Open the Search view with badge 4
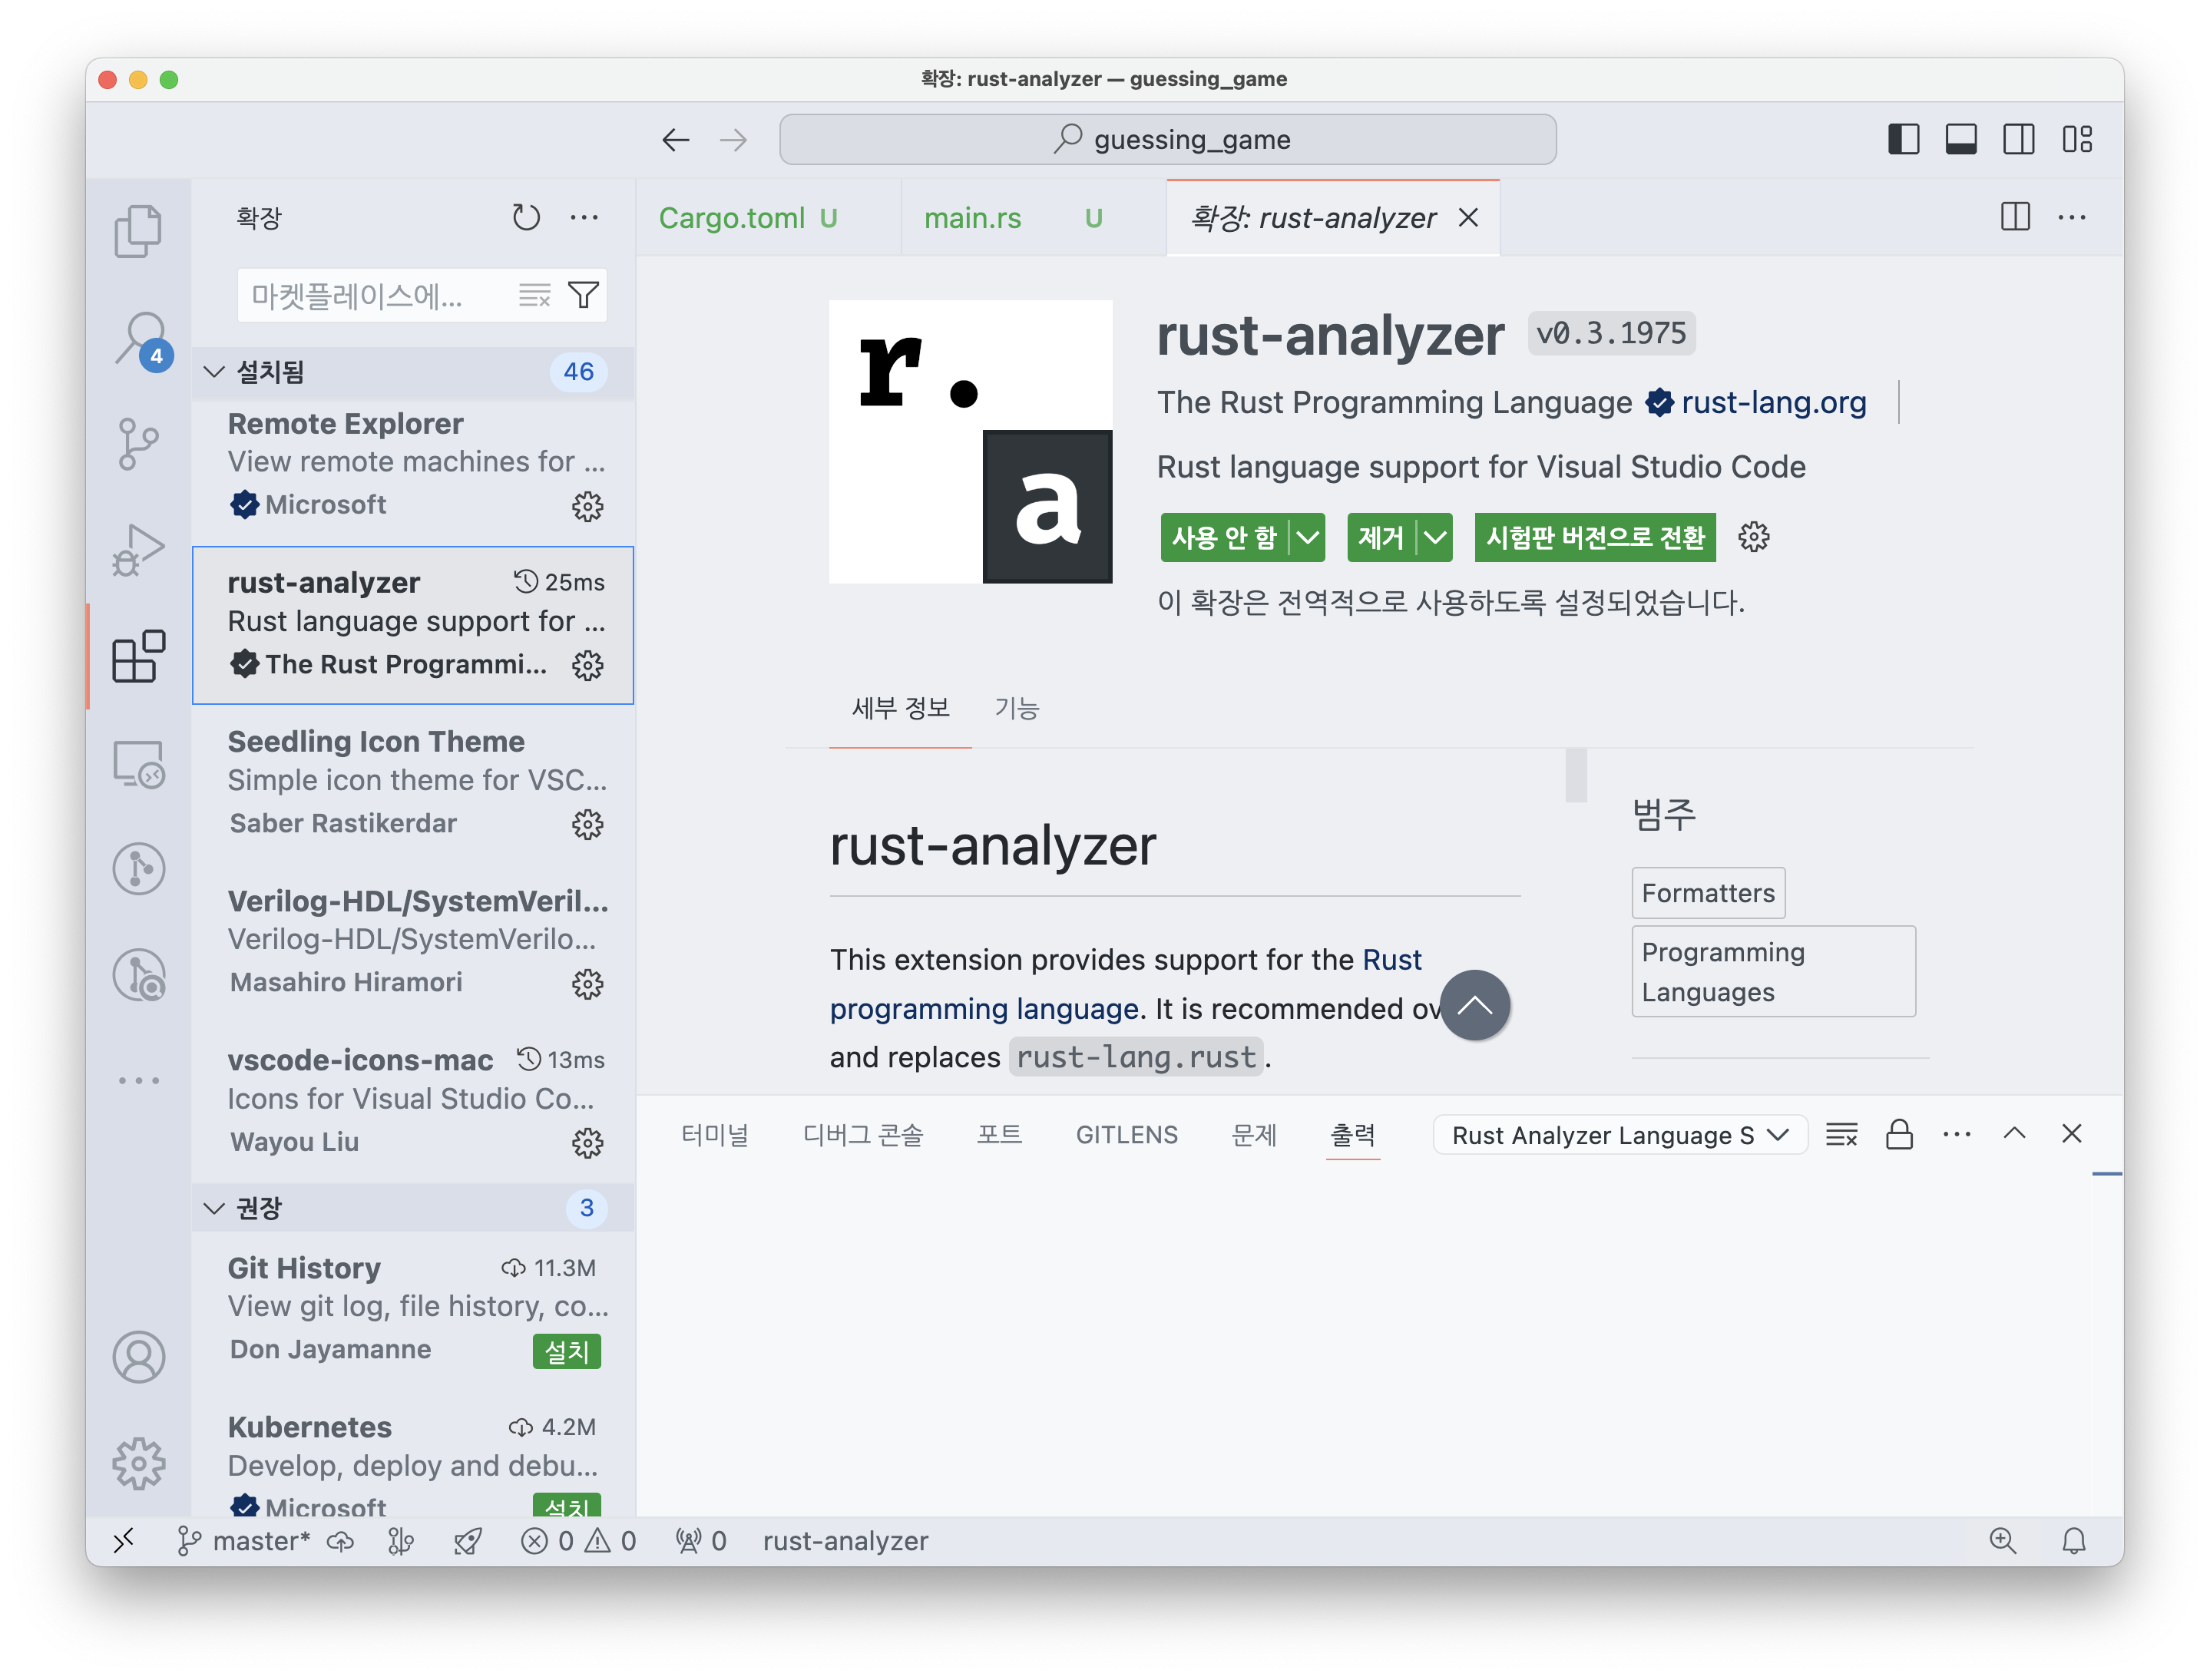 141,339
